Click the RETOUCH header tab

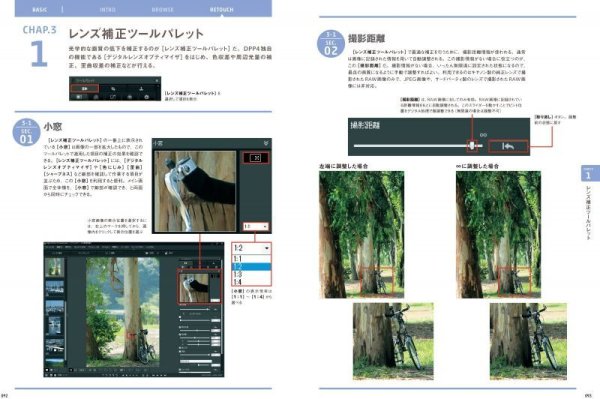click(221, 10)
